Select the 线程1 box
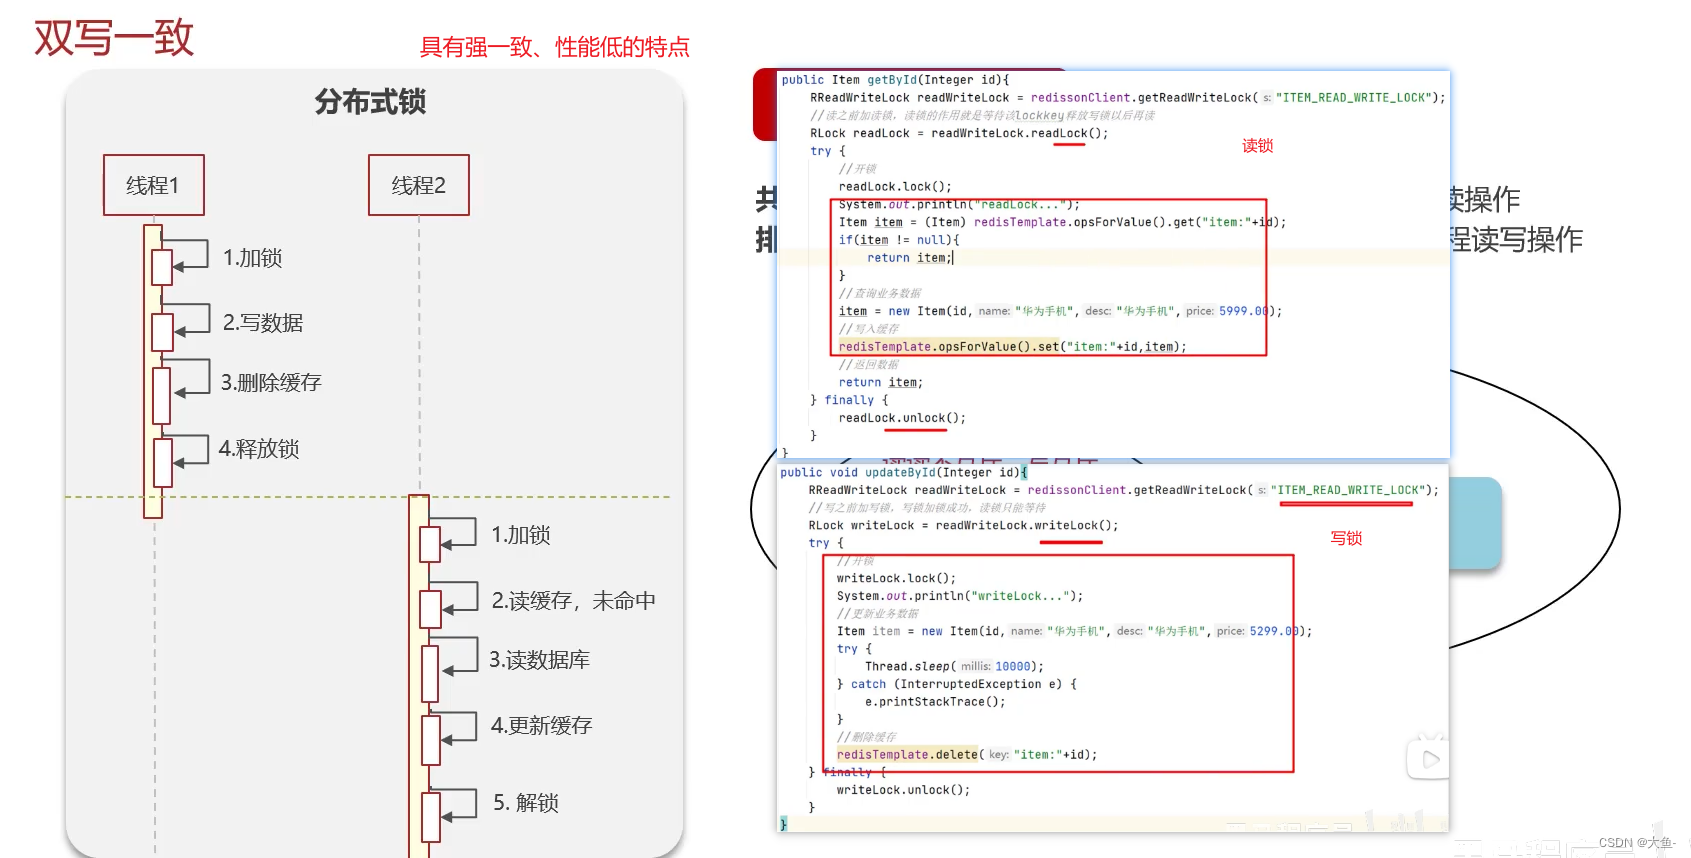The width and height of the screenshot is (1691, 858). [154, 185]
